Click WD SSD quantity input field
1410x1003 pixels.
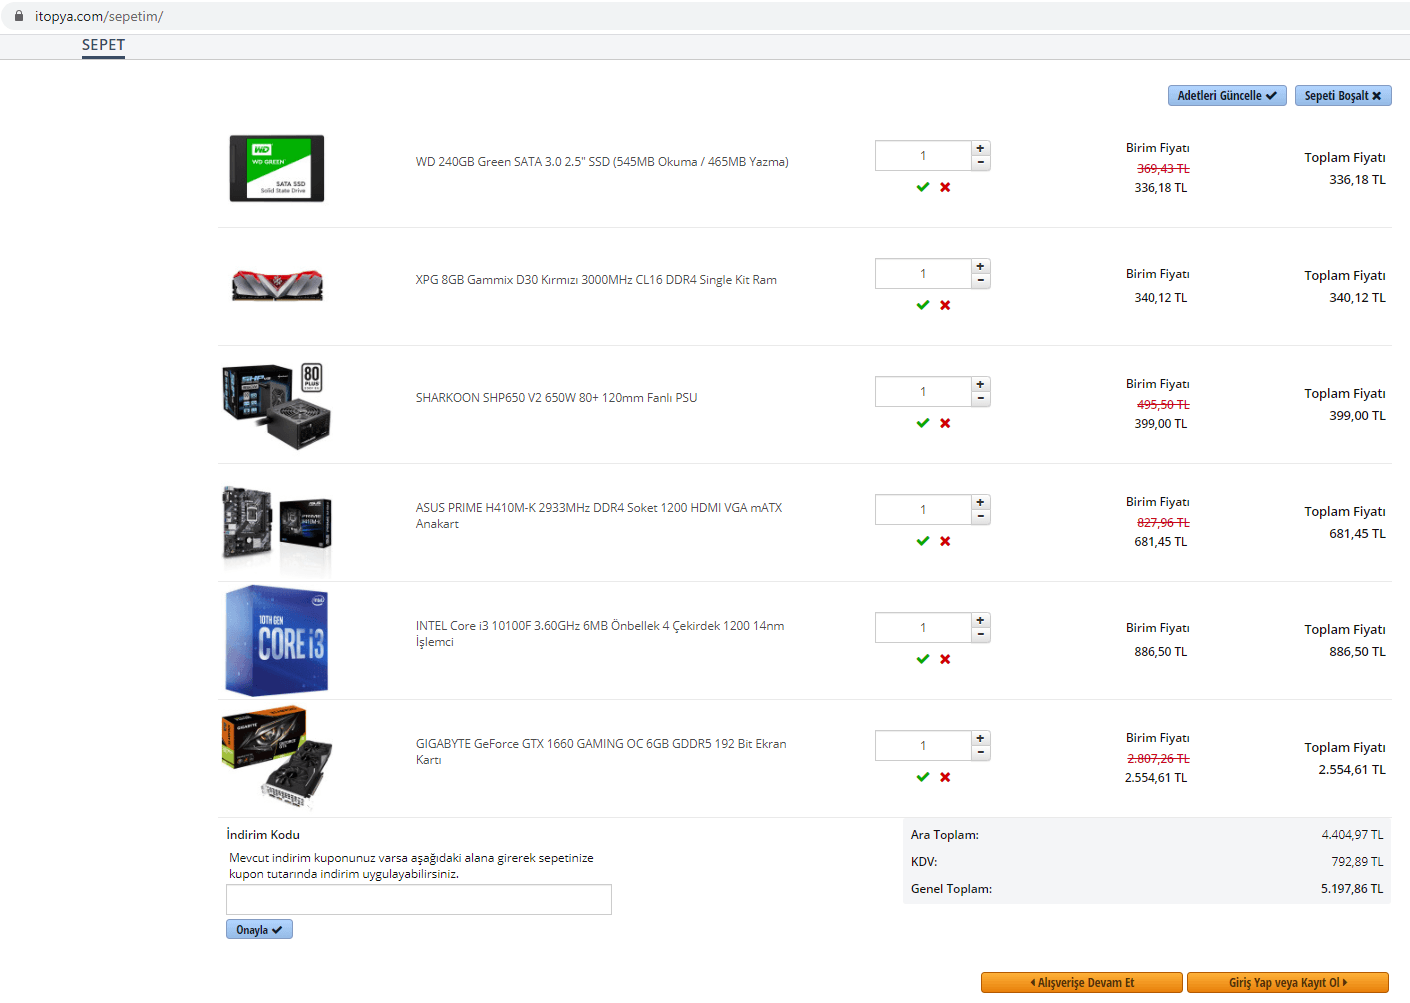[923, 155]
